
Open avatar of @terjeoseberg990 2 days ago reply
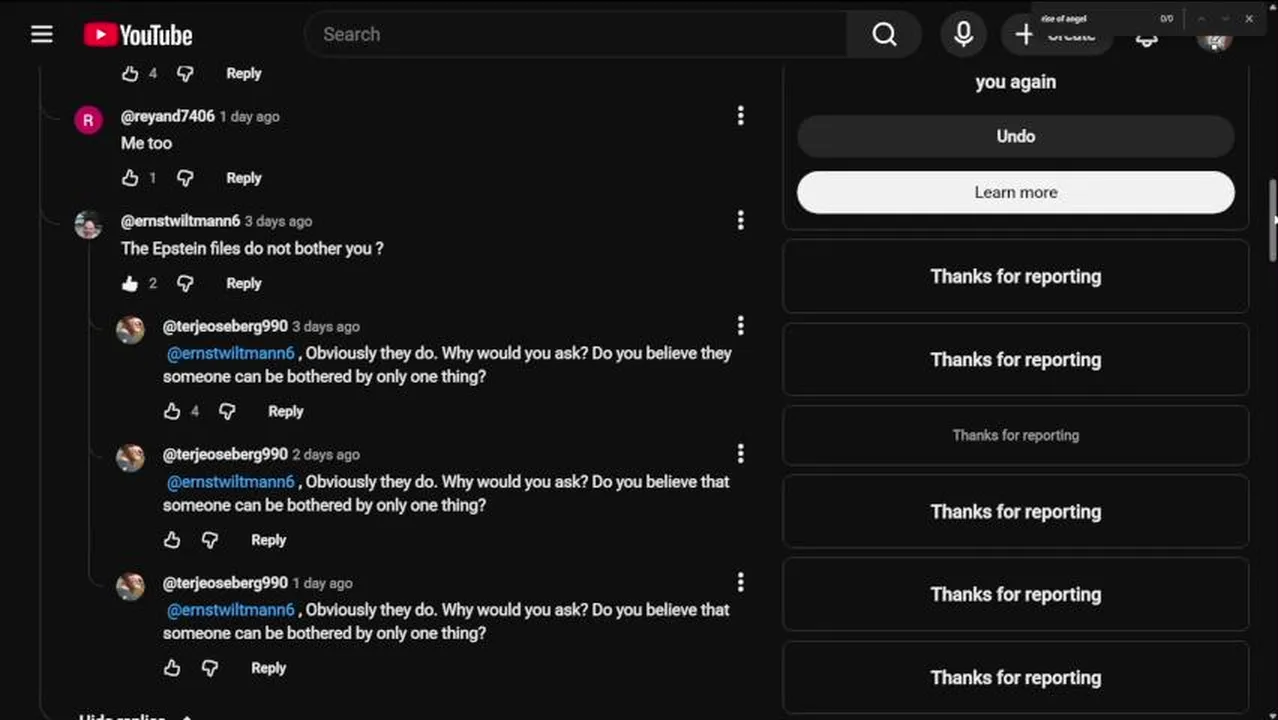point(130,458)
